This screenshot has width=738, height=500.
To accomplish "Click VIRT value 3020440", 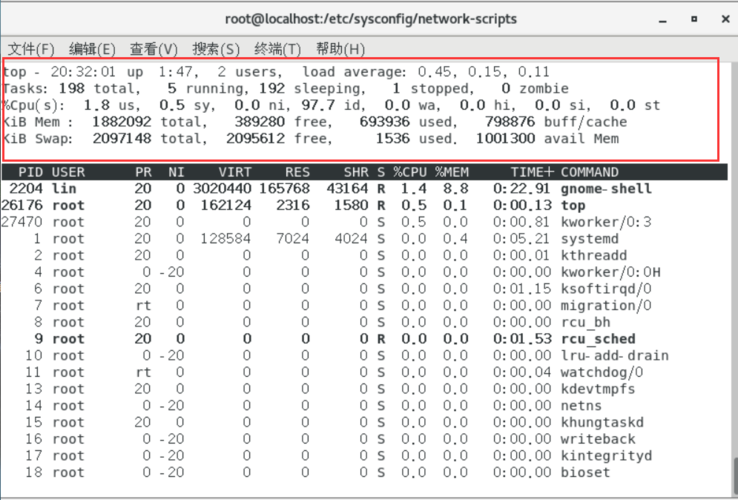I will (x=222, y=189).
